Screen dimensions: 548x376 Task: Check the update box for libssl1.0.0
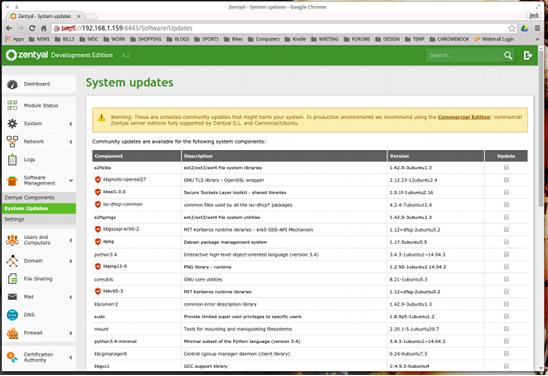pos(506,192)
